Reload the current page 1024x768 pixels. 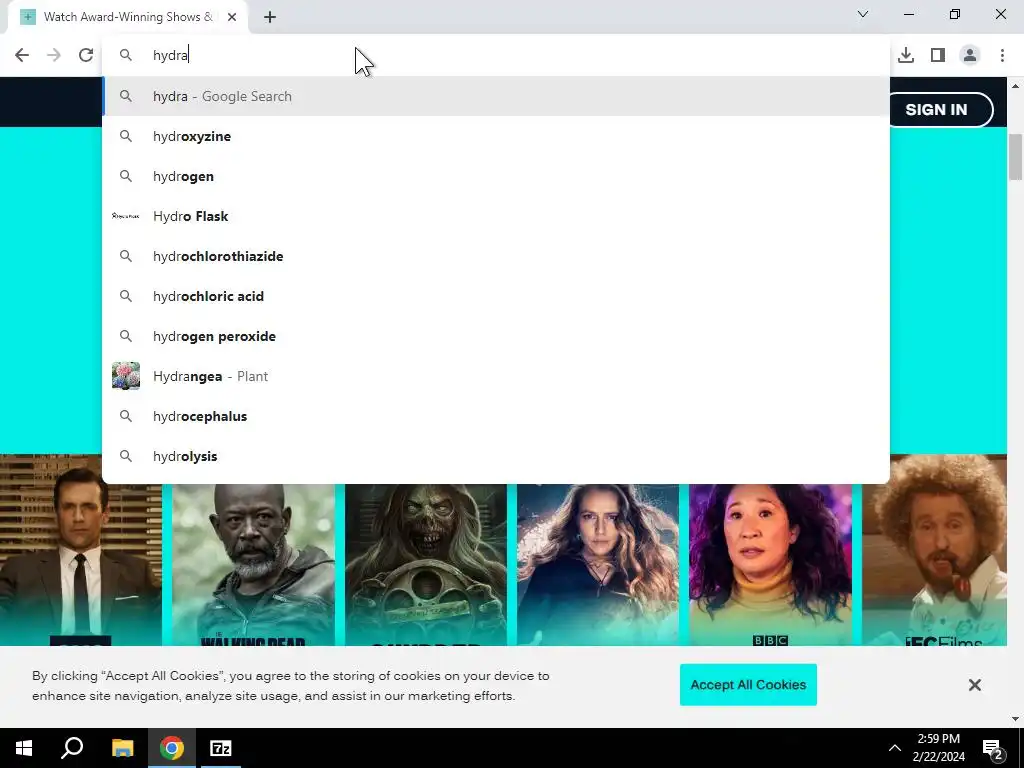point(86,56)
